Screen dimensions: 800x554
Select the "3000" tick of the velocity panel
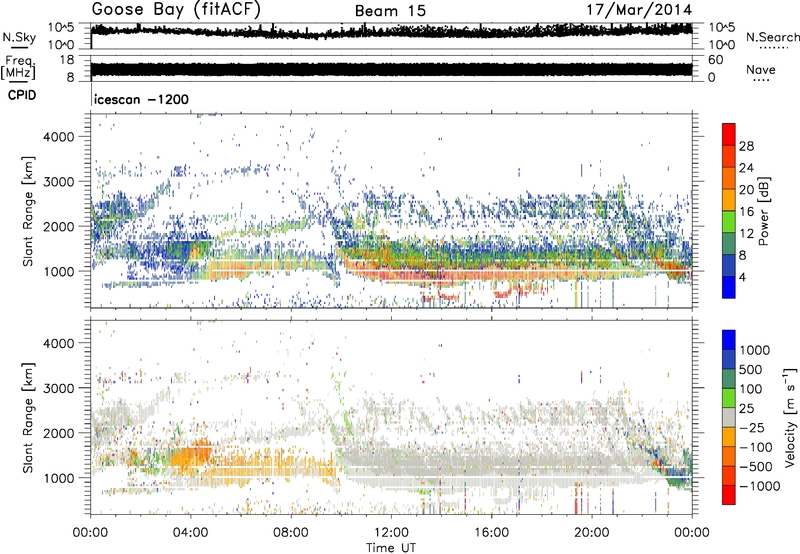pos(59,388)
